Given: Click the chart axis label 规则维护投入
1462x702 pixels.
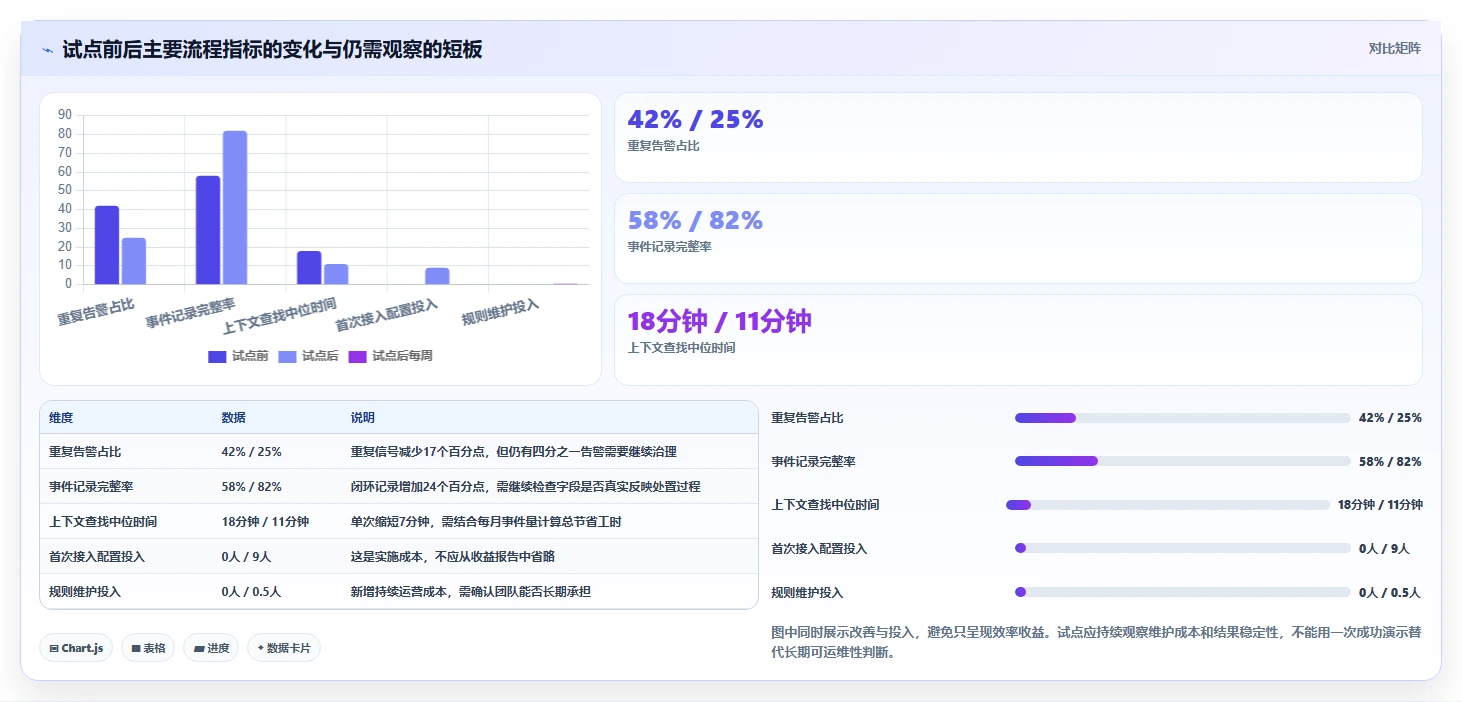Looking at the screenshot, I should [x=500, y=312].
